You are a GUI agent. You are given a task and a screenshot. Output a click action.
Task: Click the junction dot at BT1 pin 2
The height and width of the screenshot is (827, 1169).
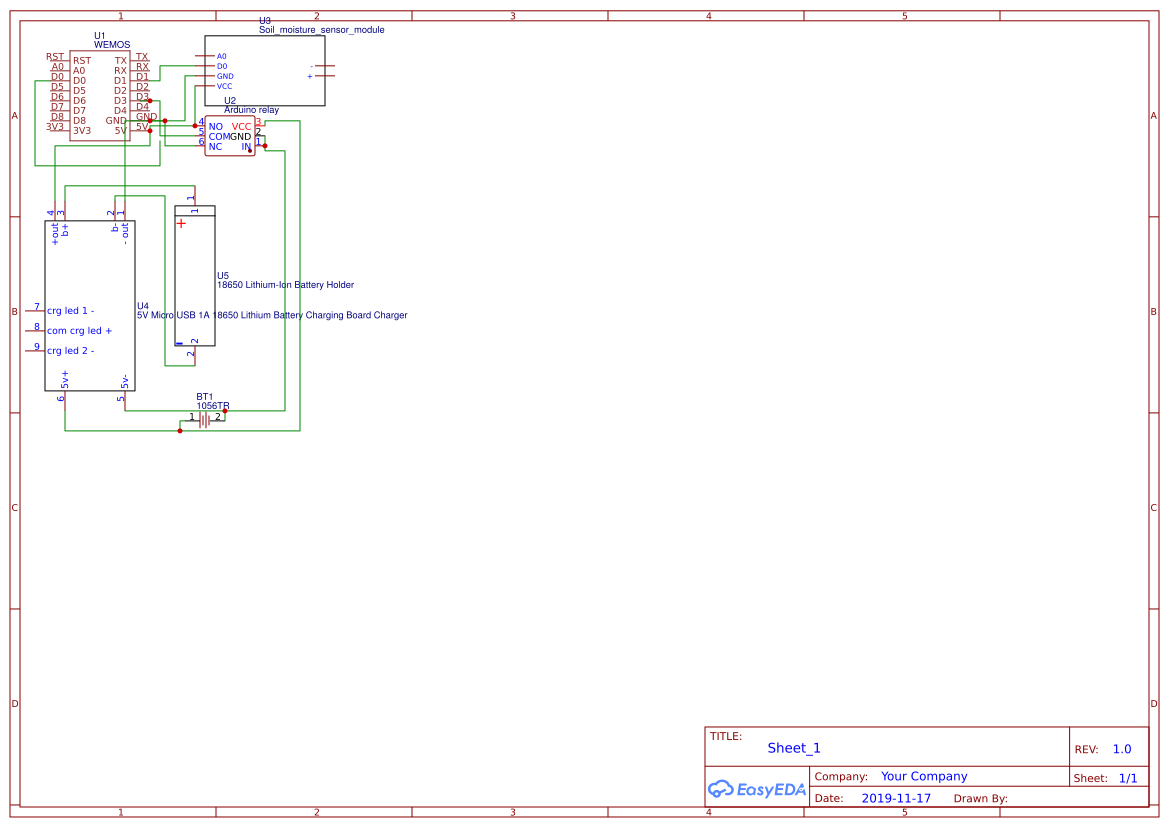225,411
